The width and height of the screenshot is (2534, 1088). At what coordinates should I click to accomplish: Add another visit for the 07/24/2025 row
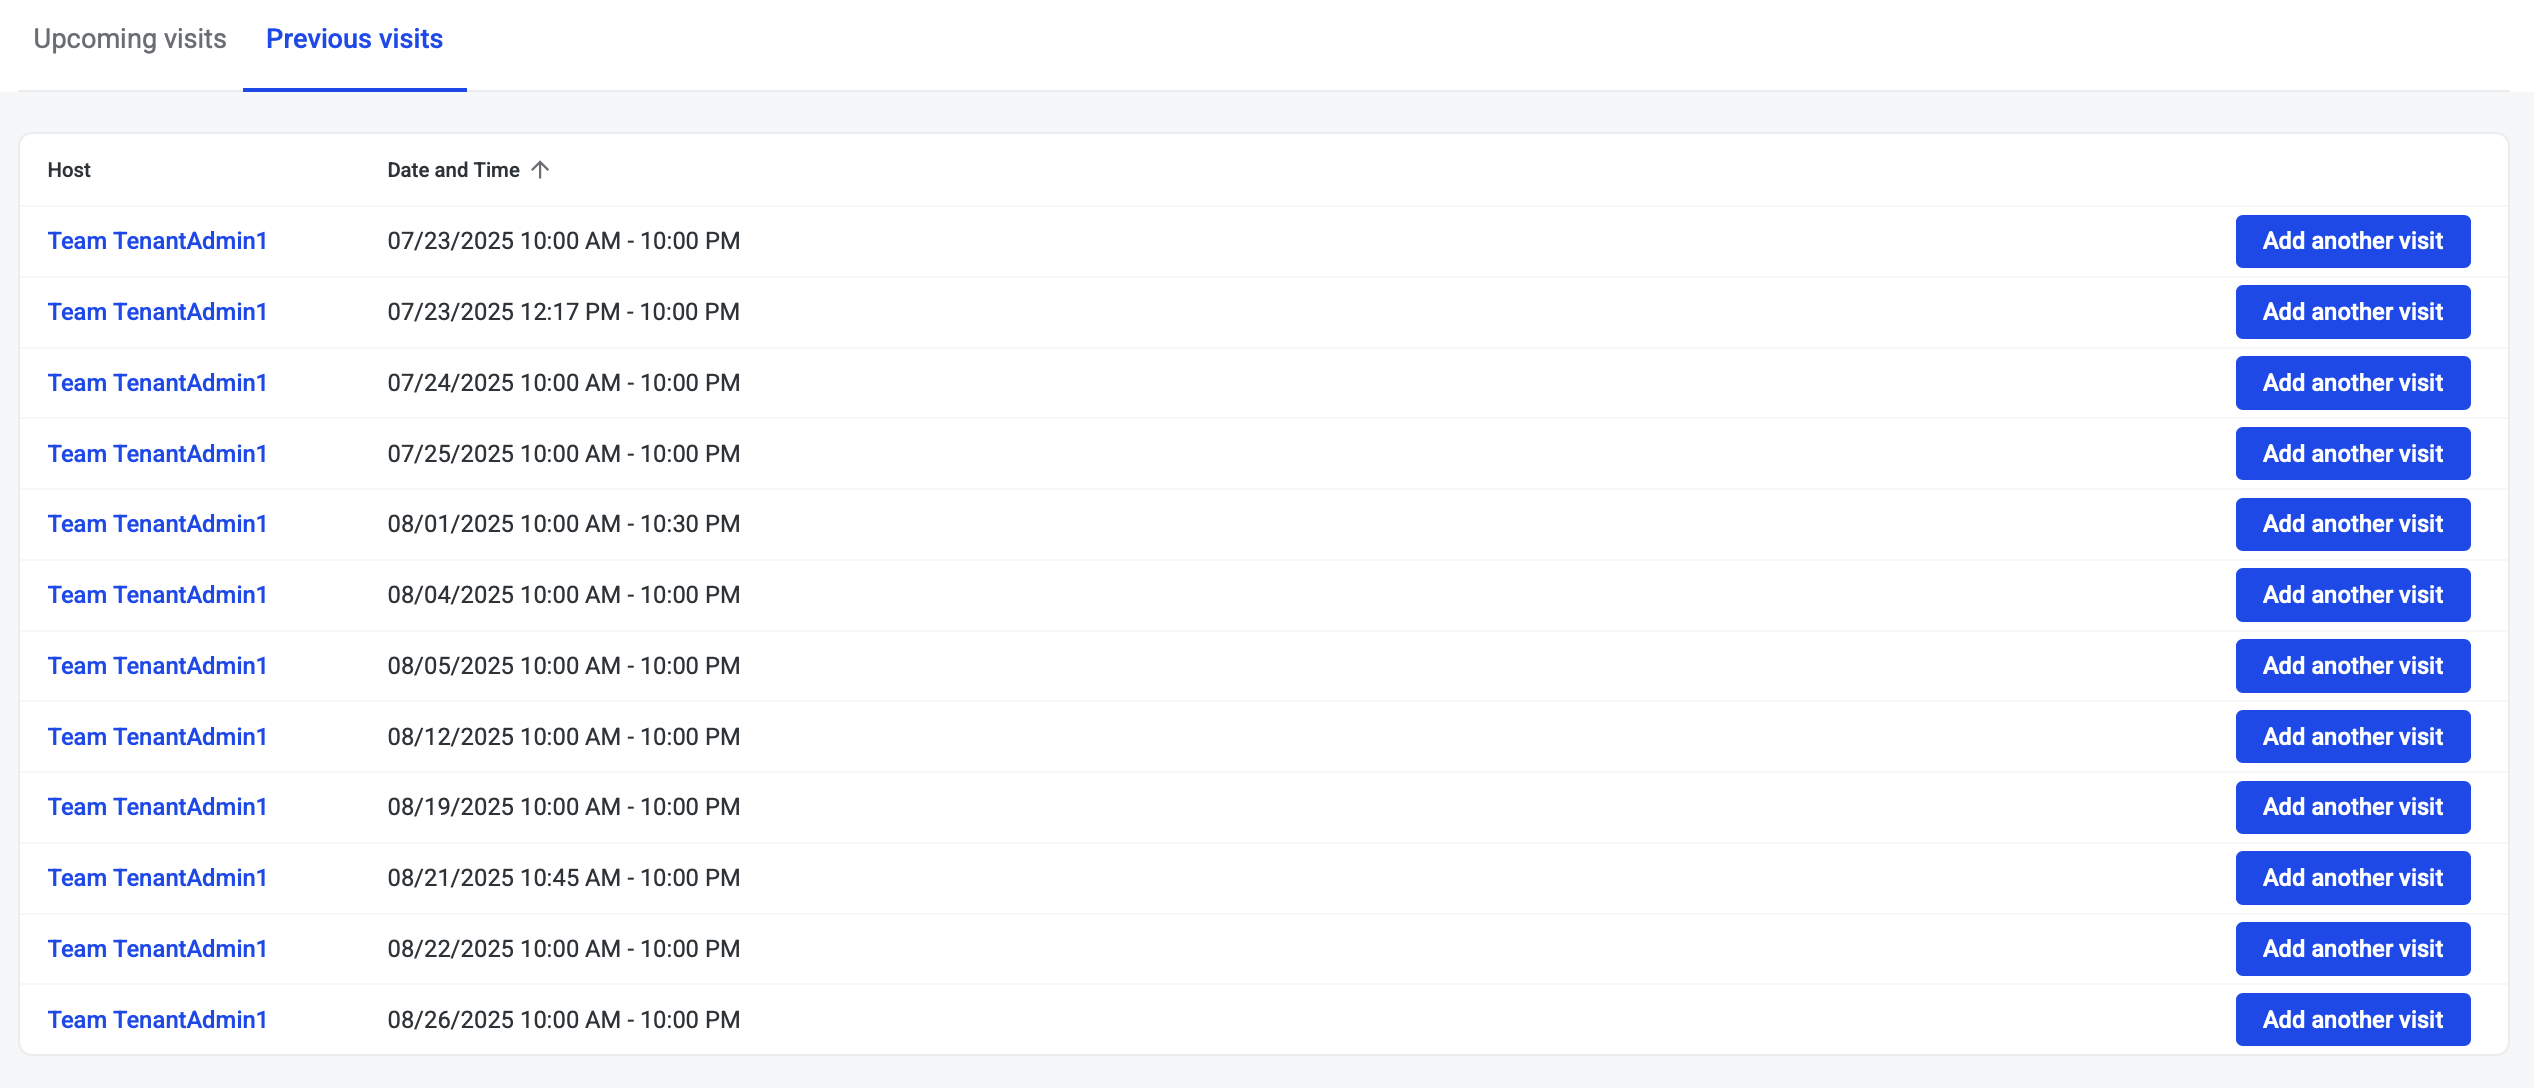tap(2352, 383)
